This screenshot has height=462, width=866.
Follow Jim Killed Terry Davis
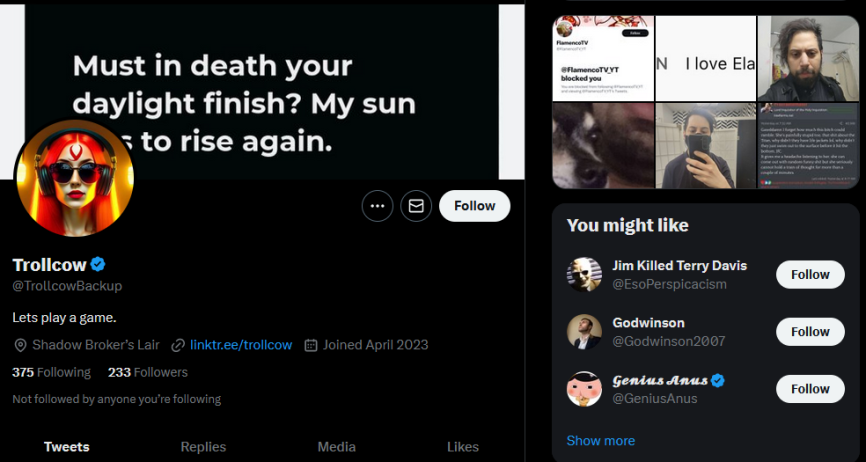click(x=810, y=274)
